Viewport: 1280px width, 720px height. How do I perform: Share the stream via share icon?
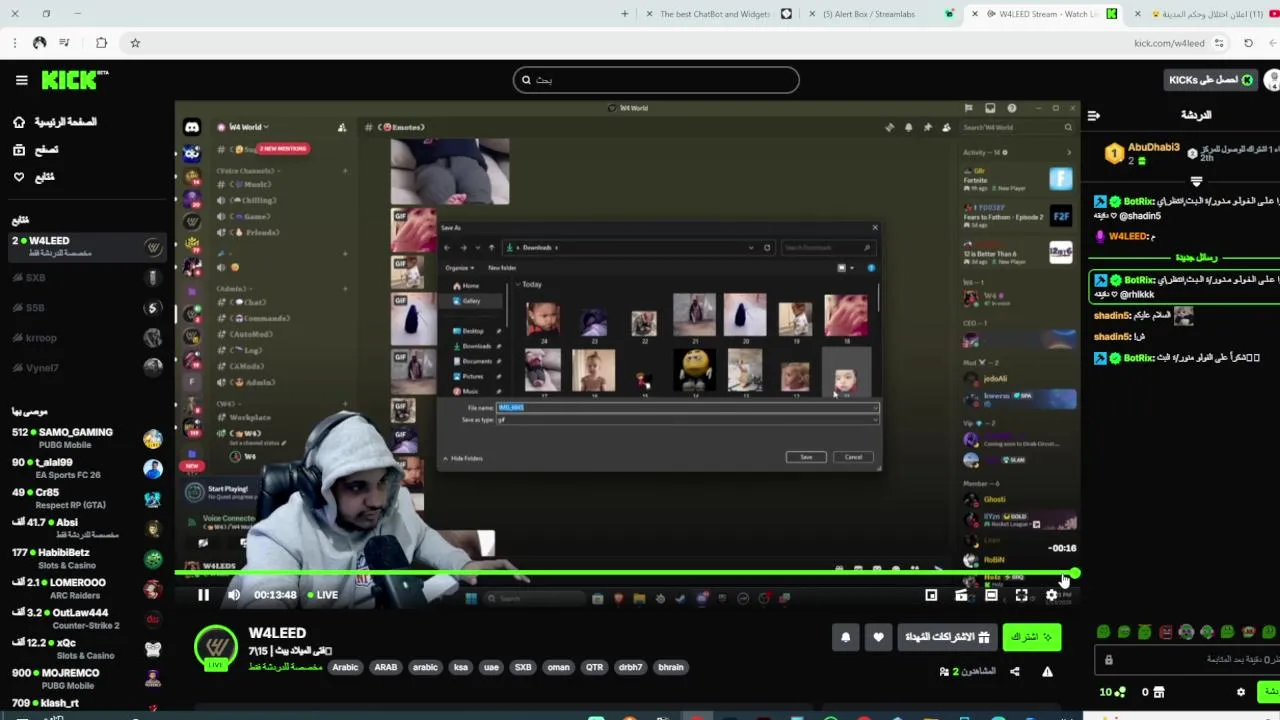point(1015,672)
